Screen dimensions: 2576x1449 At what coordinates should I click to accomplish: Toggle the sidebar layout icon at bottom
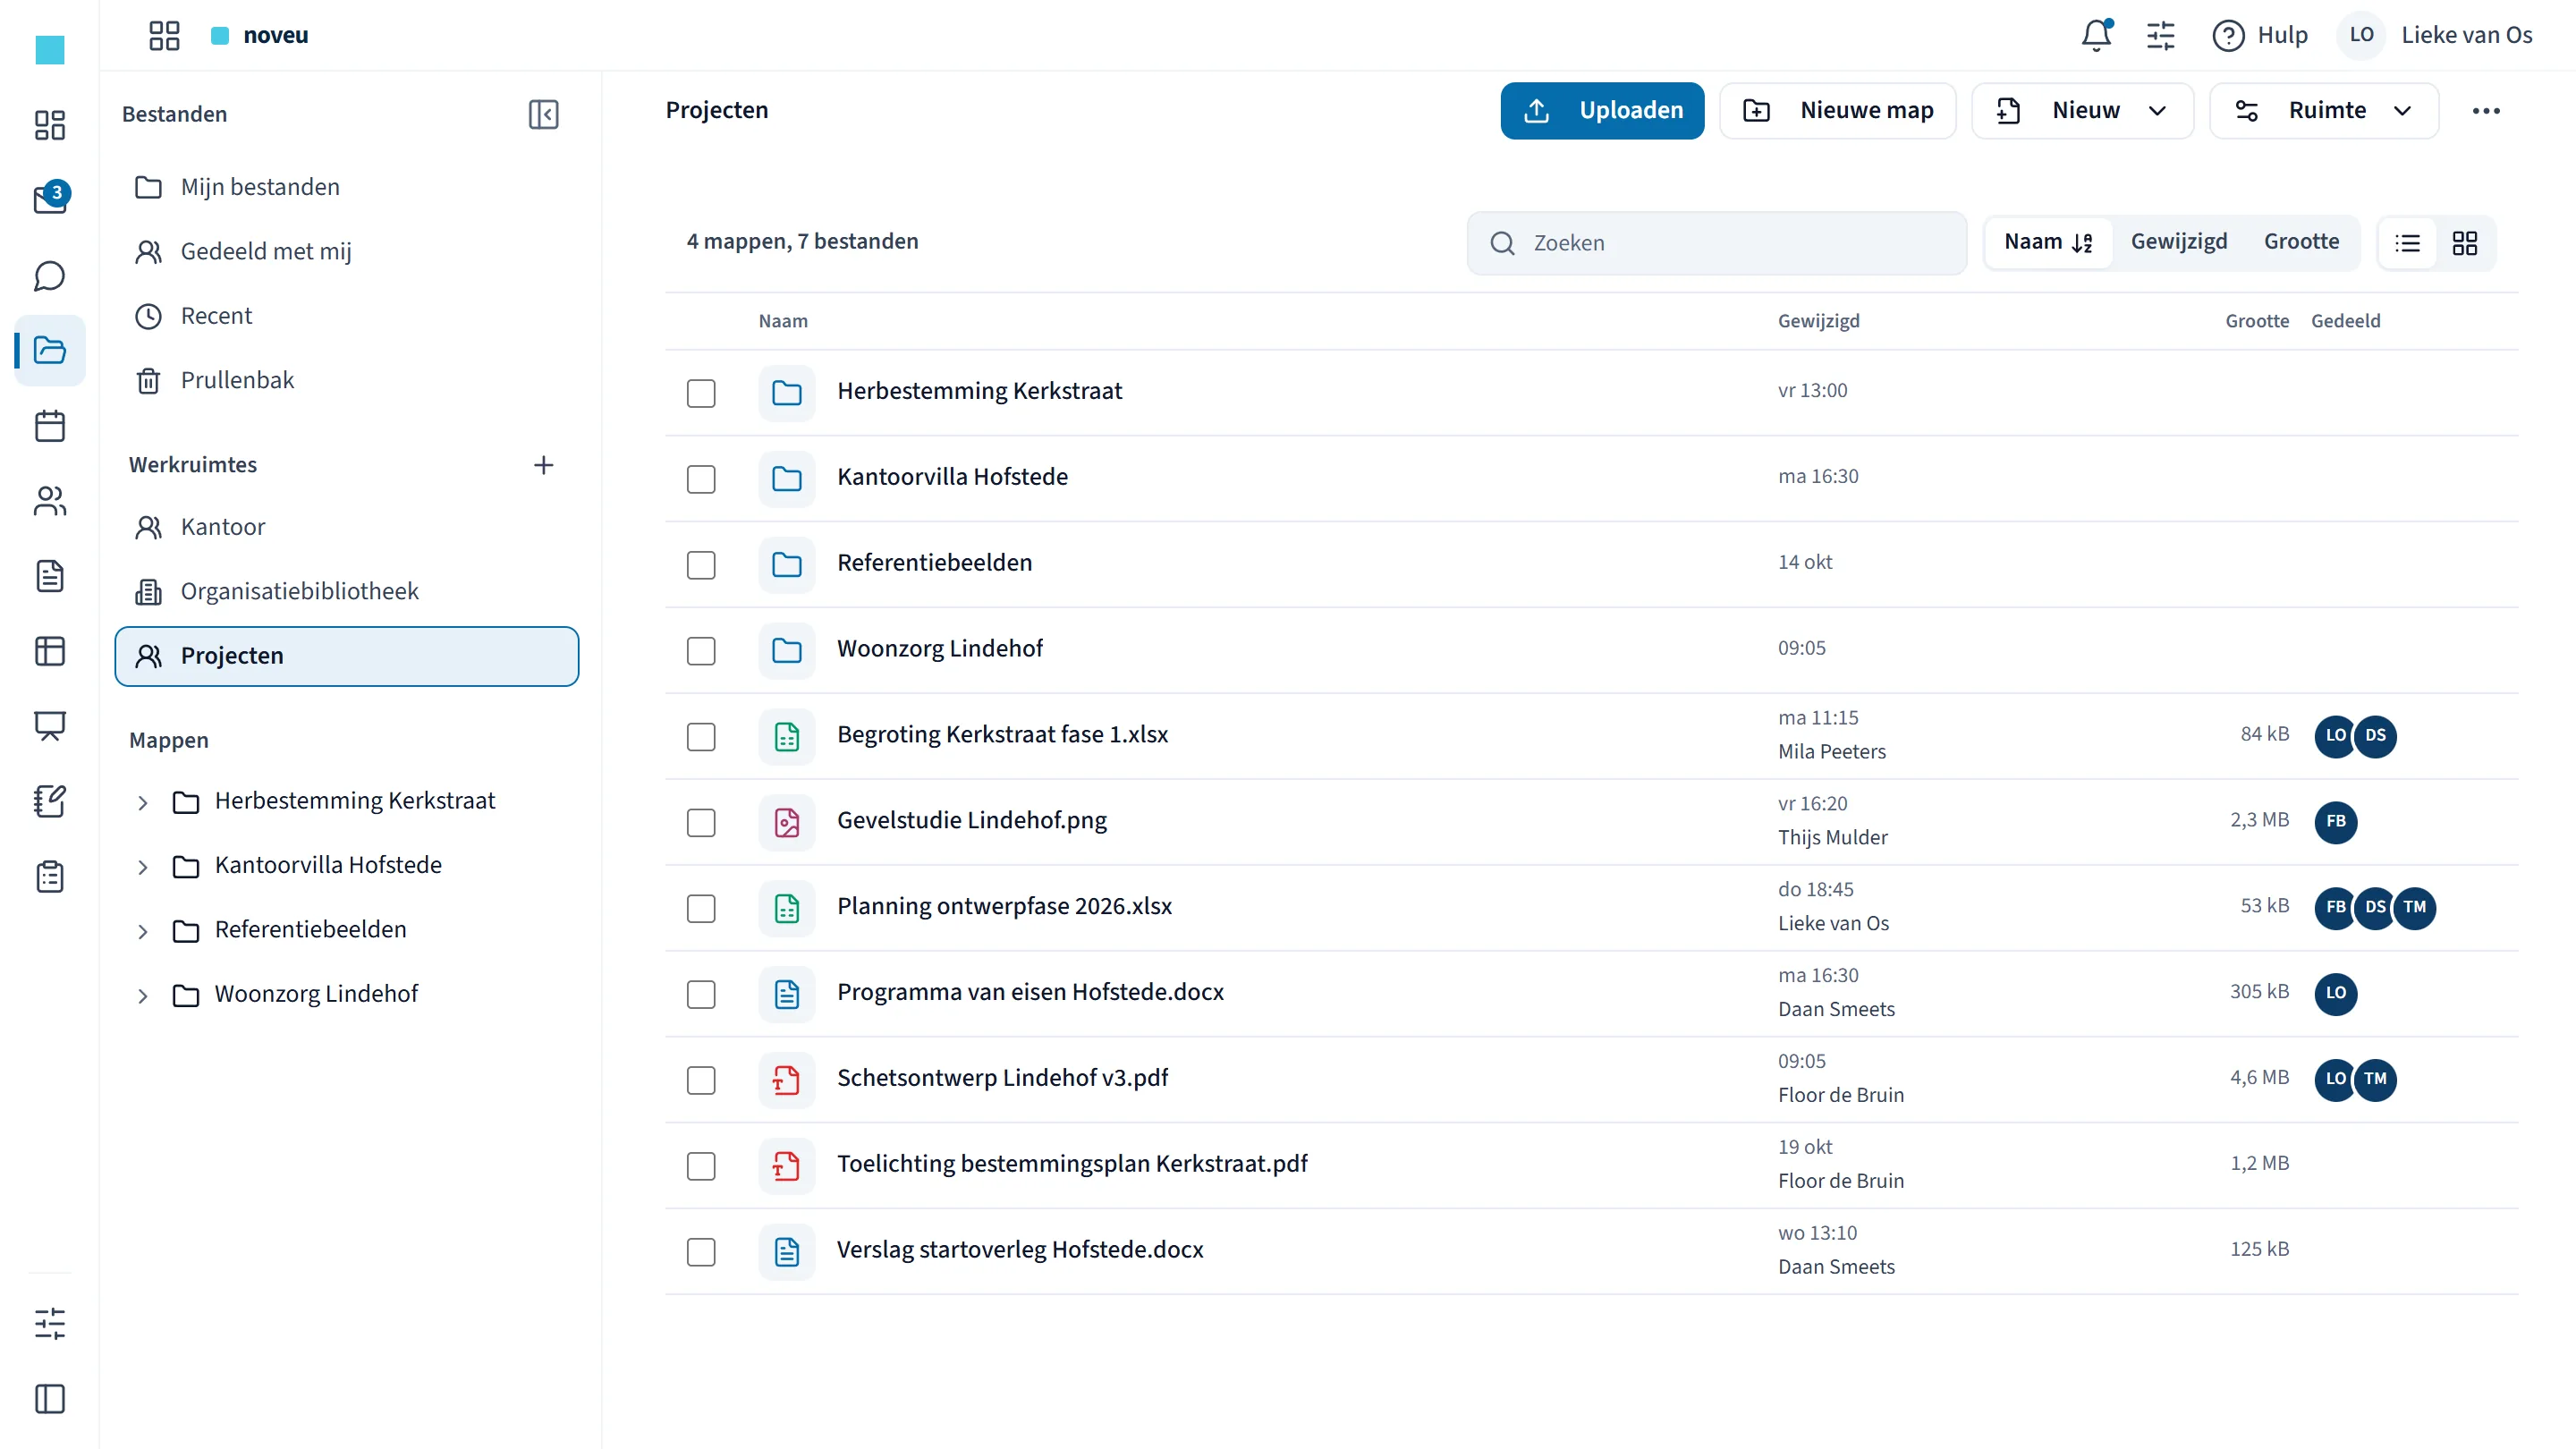50,1399
